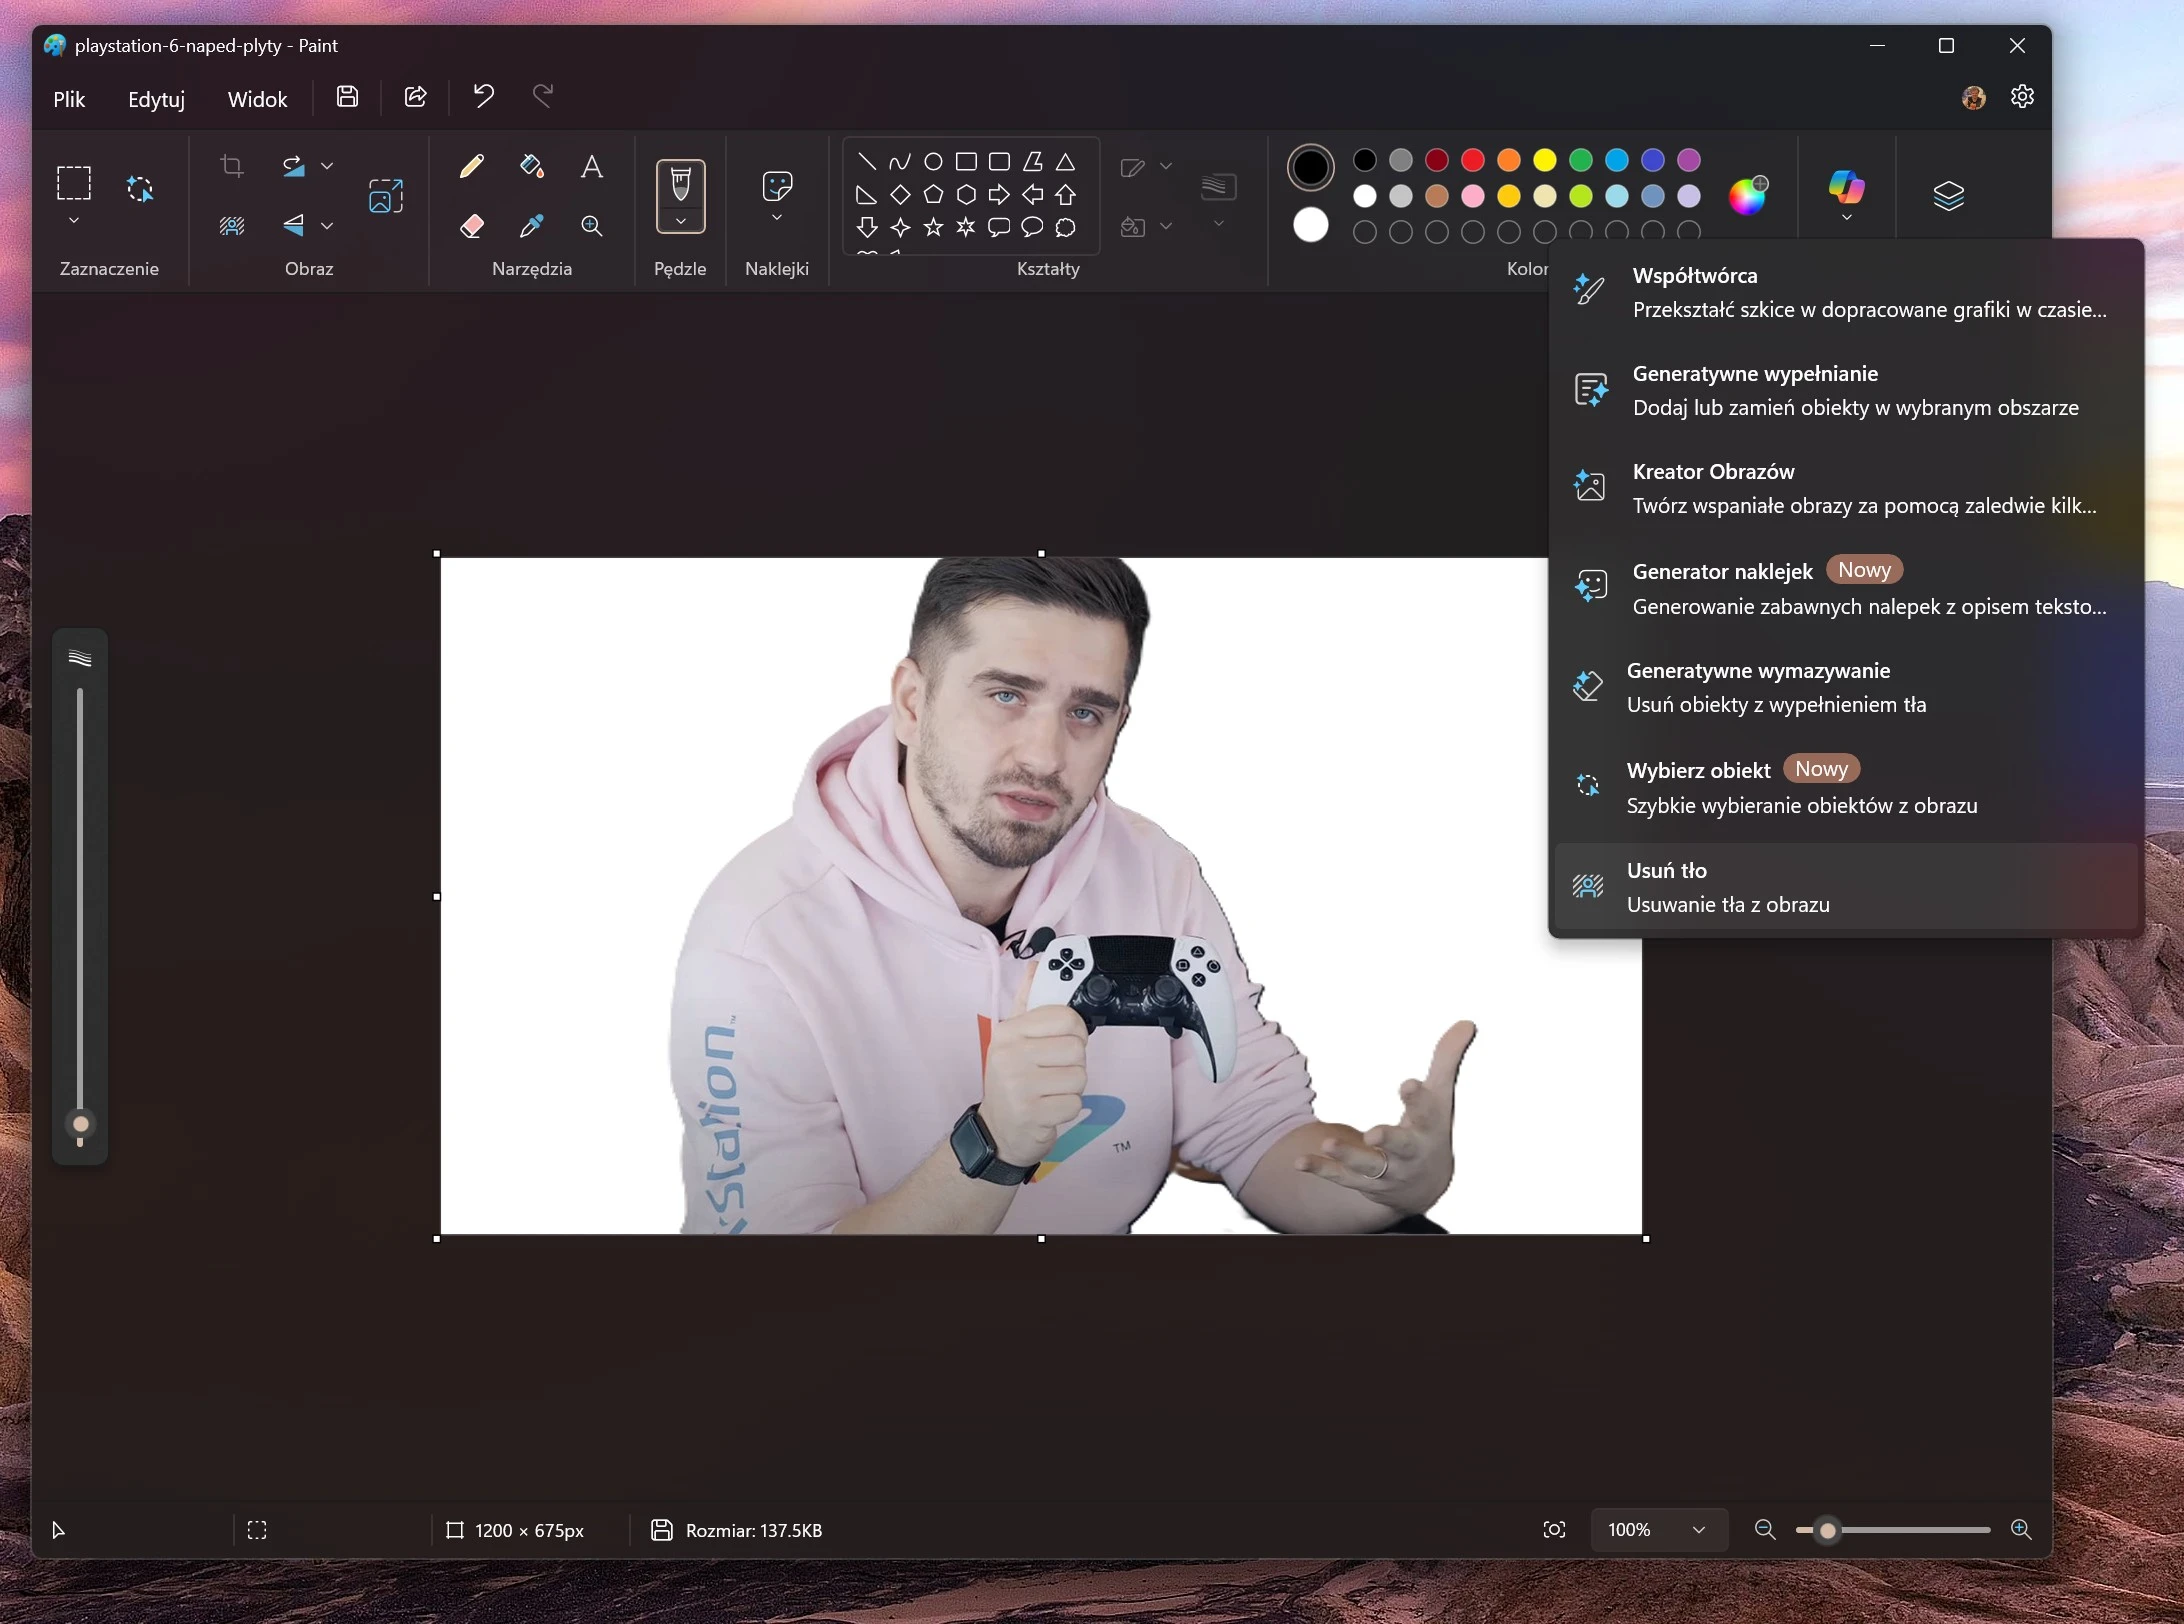Expand the flip options chevron
The image size is (2184, 1624).
(x=327, y=226)
